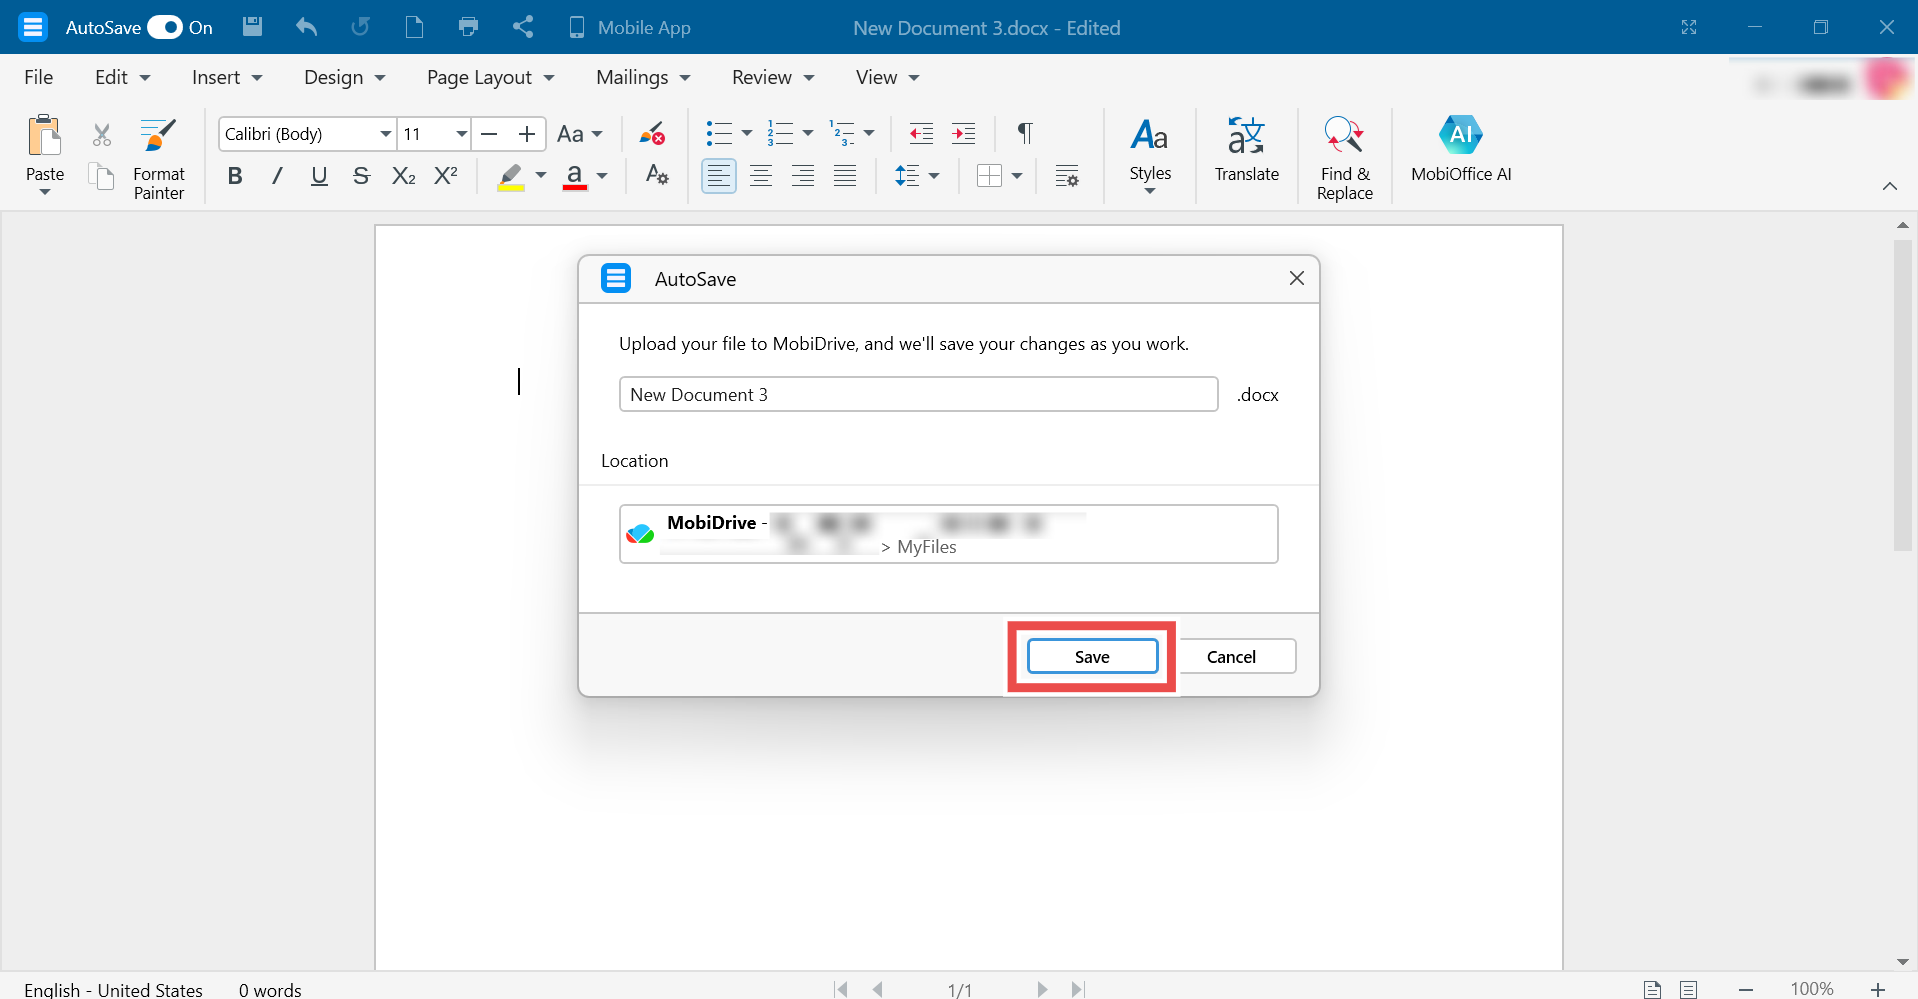Open the Mailings menu
The height and width of the screenshot is (999, 1918).
click(643, 77)
